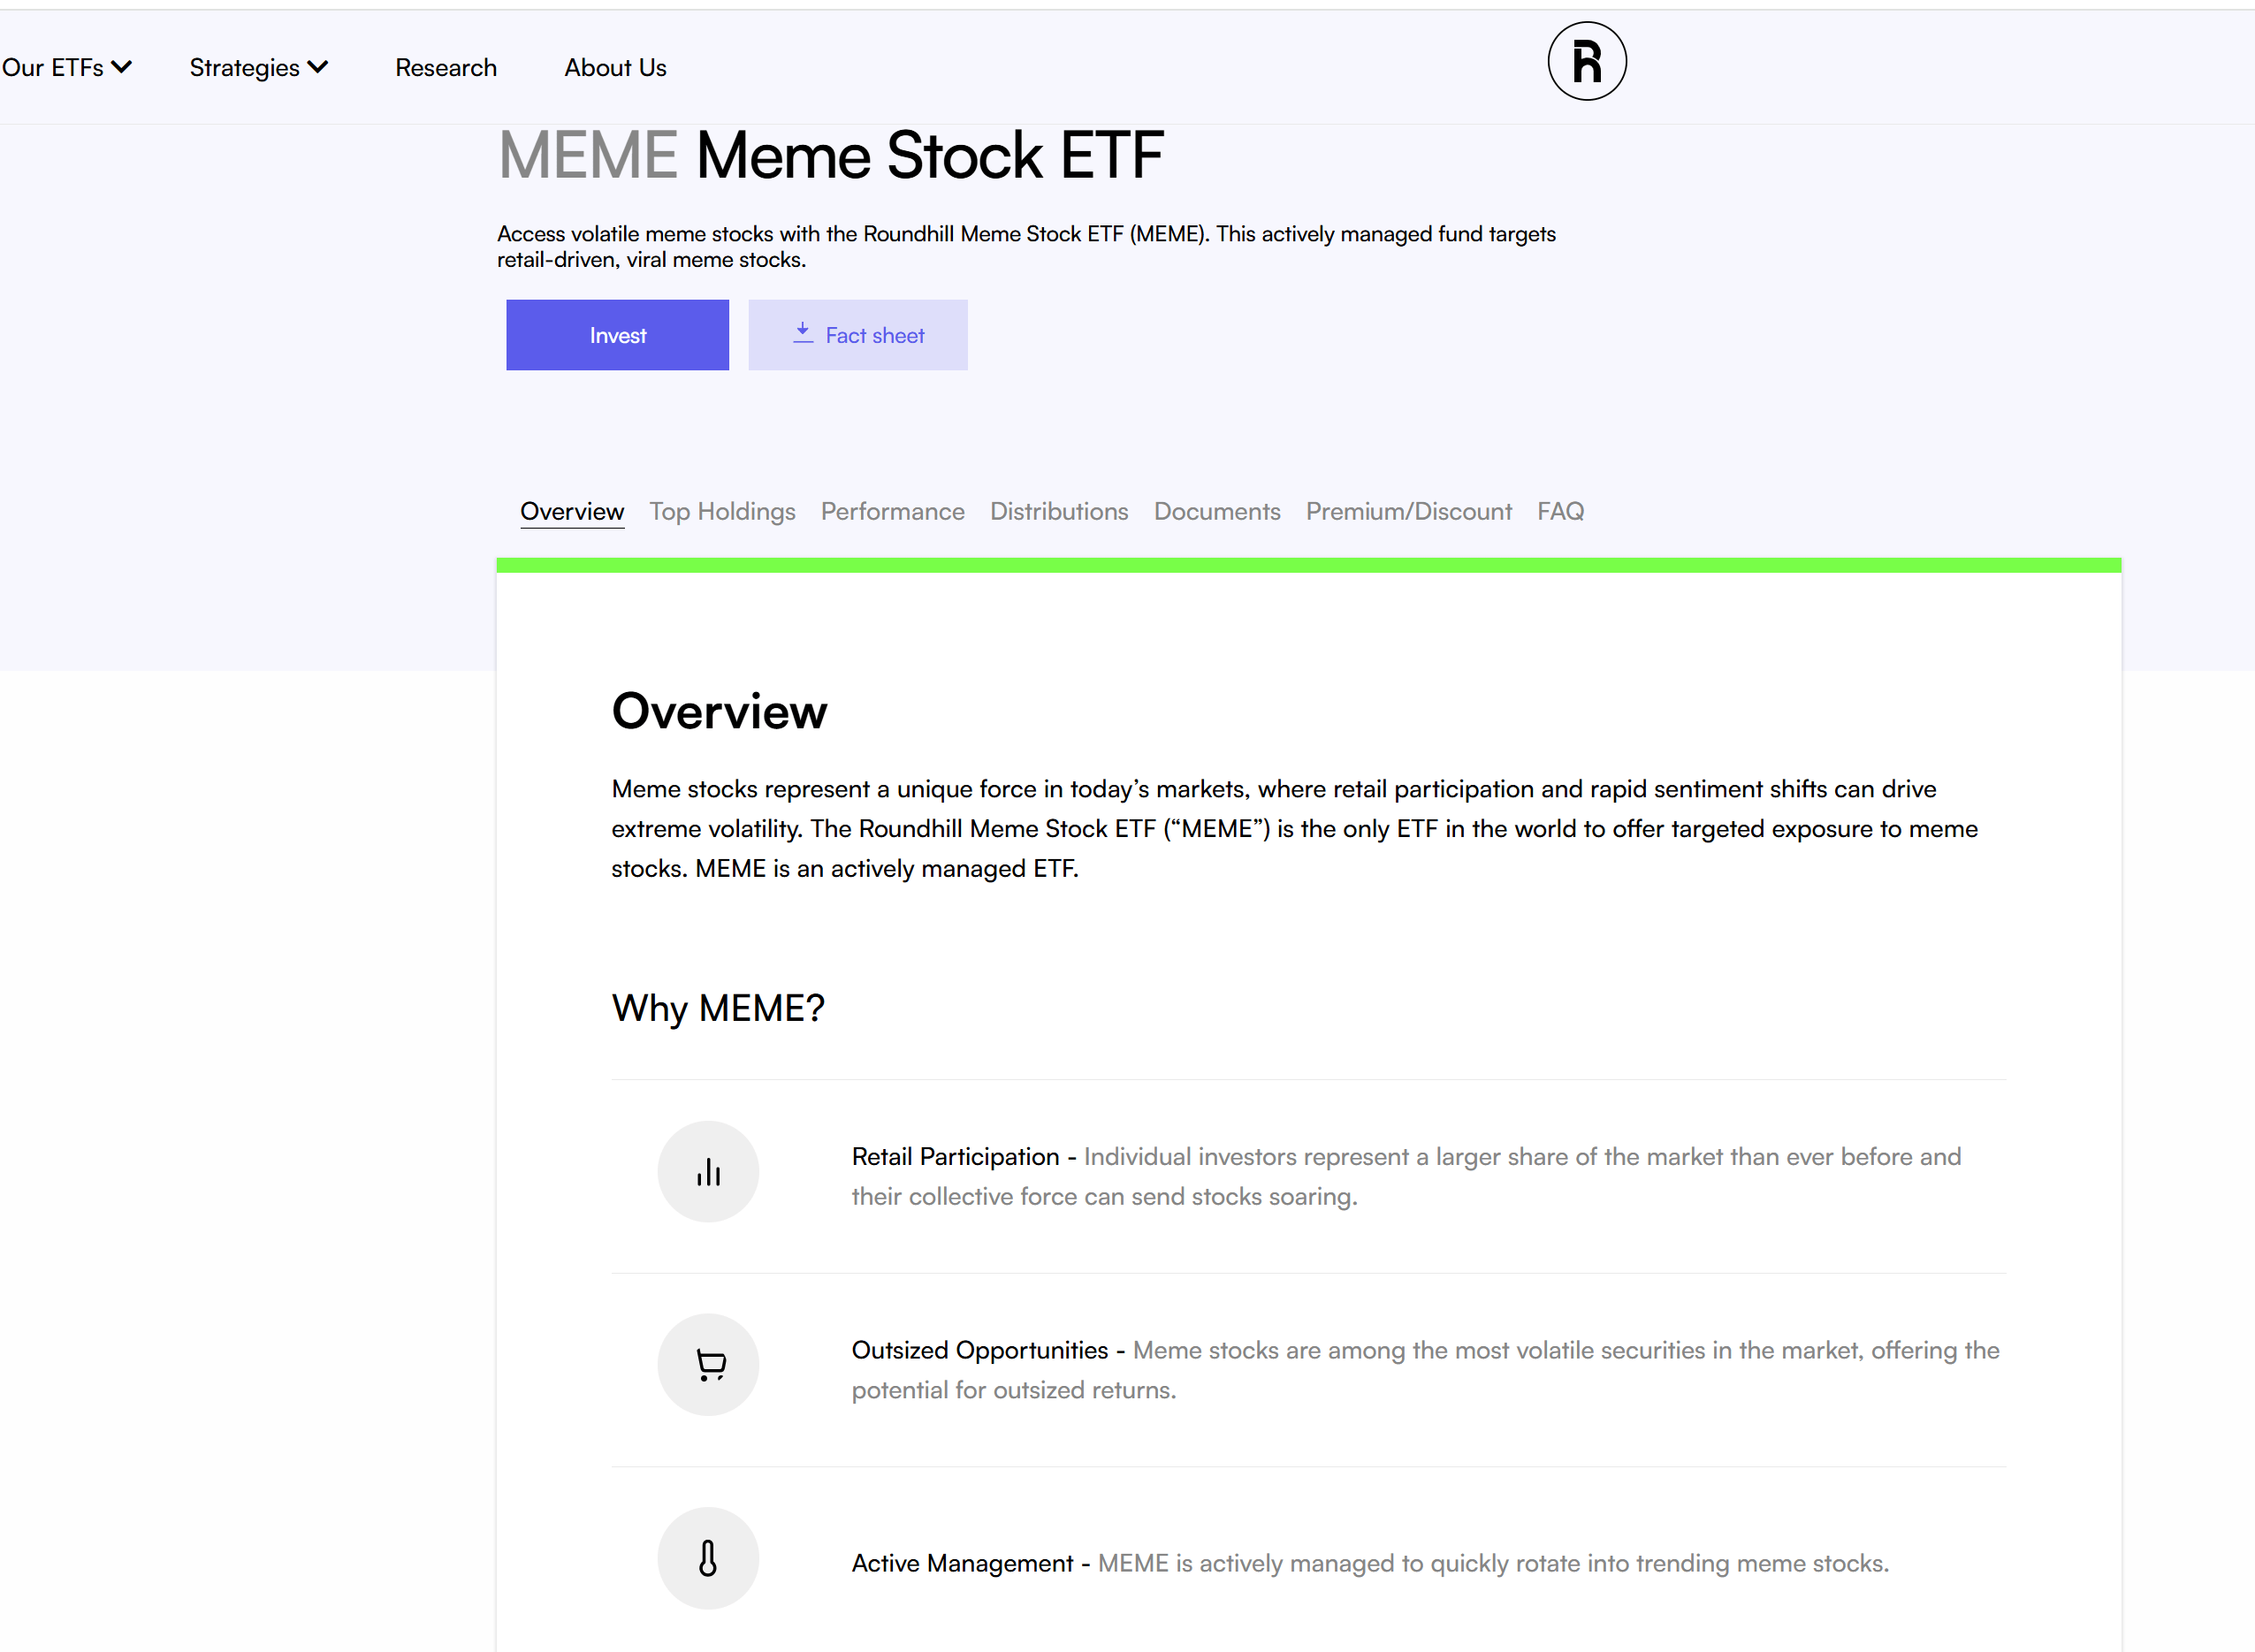Download the Fact sheet
The image size is (2255, 1652).
pyautogui.click(x=858, y=335)
